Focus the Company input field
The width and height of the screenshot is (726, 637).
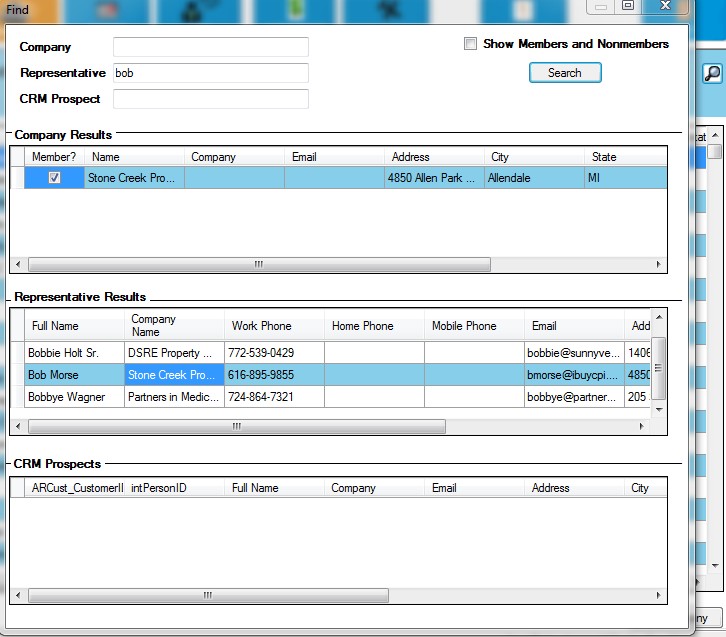click(211, 47)
